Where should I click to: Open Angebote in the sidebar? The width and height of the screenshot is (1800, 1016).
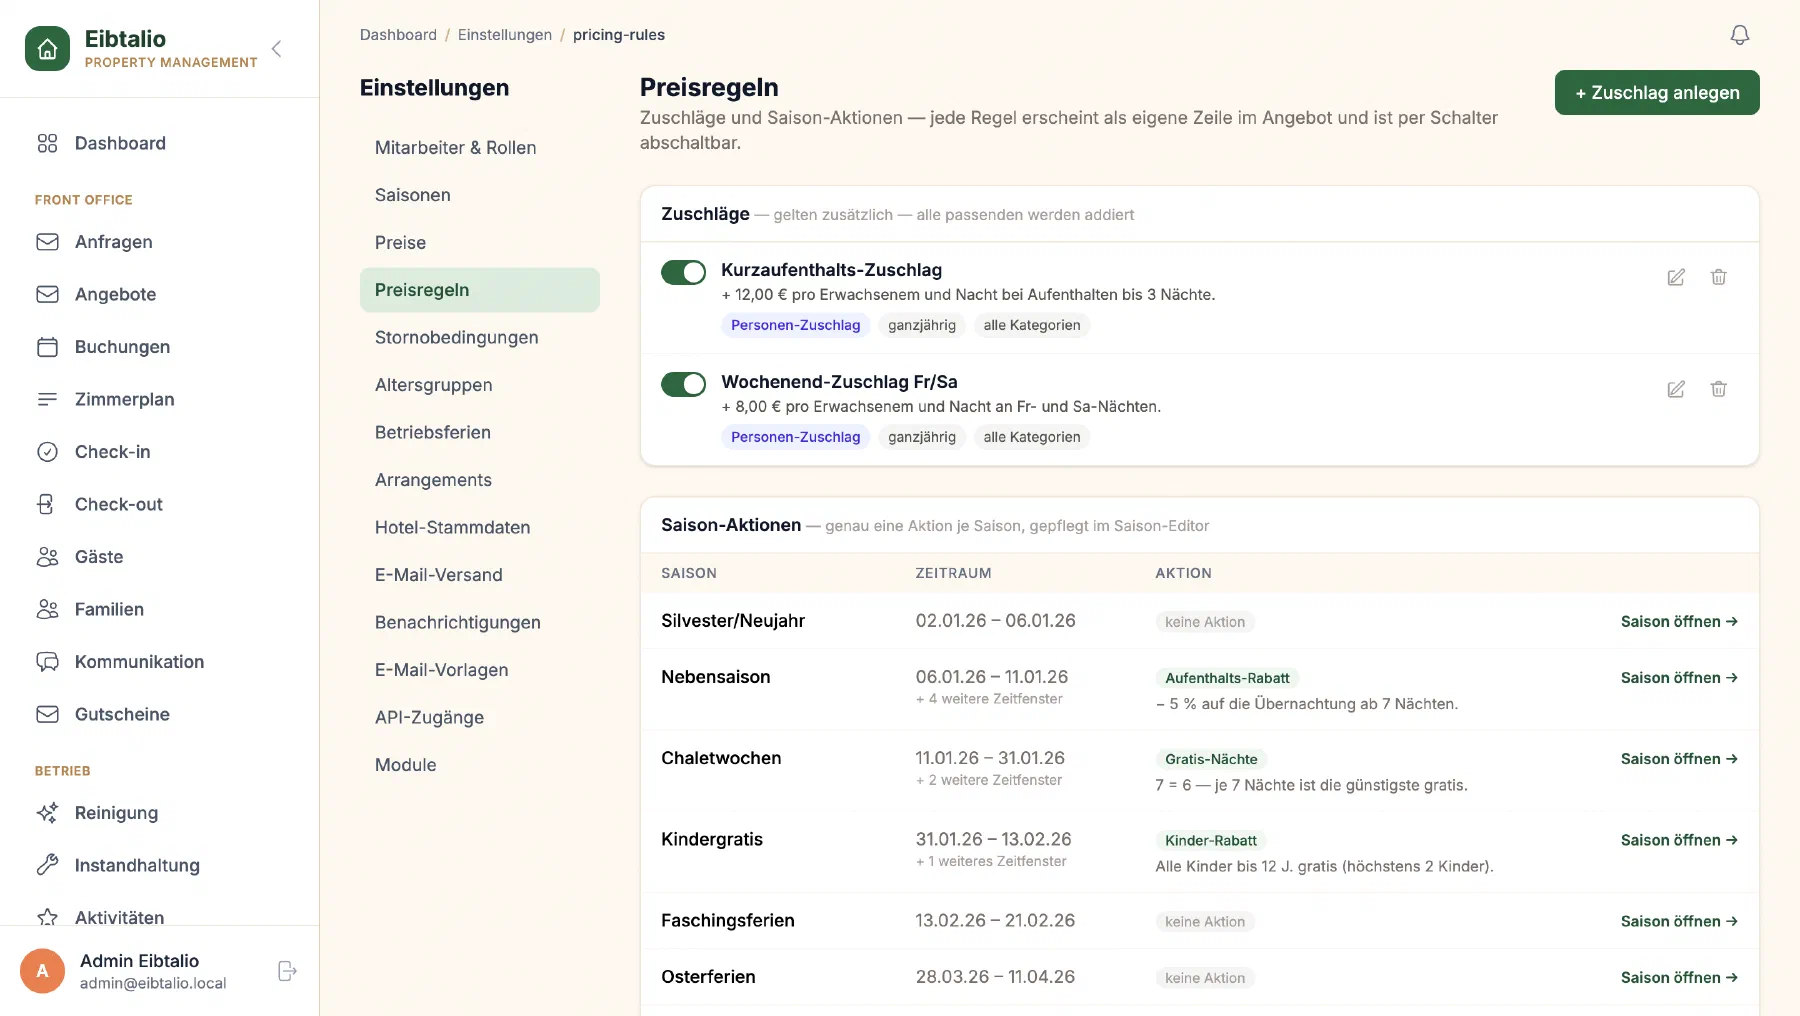tap(160, 294)
